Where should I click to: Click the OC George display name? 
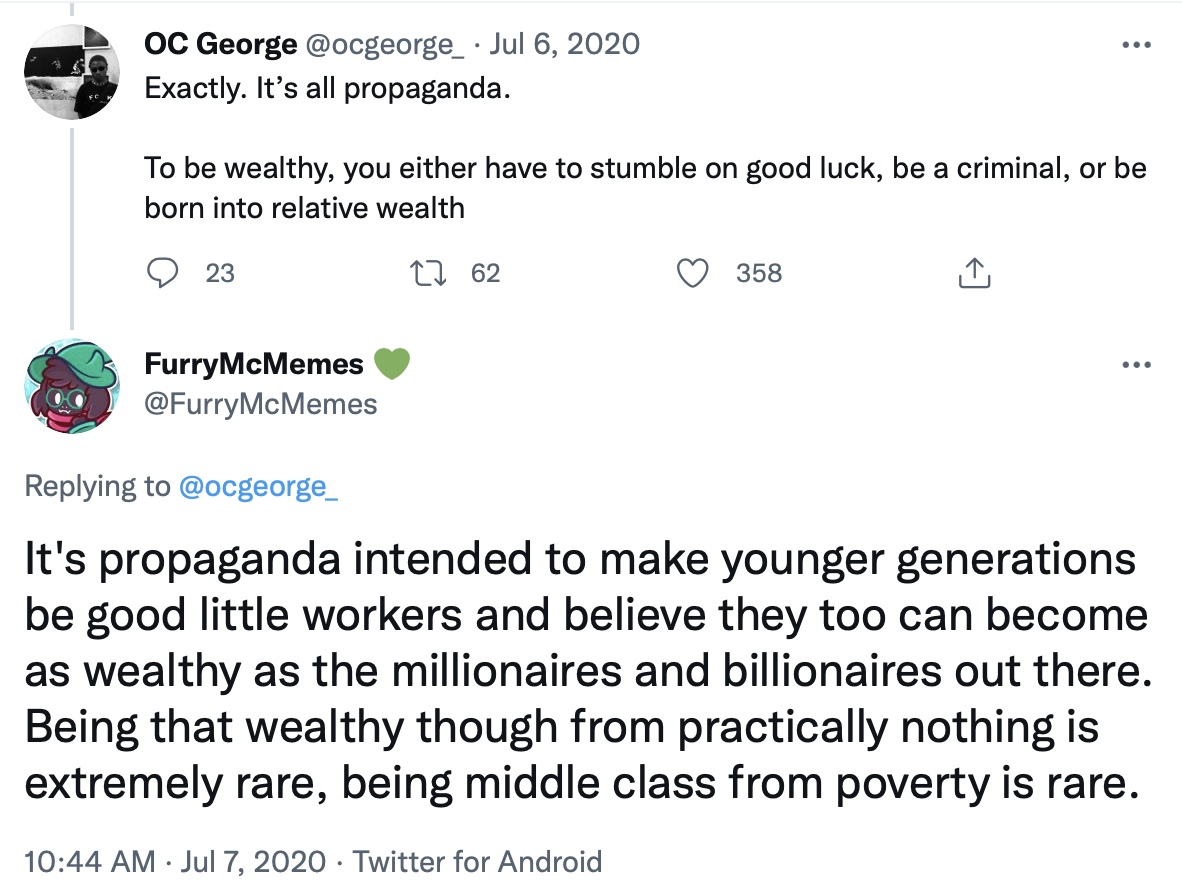[x=220, y=44]
